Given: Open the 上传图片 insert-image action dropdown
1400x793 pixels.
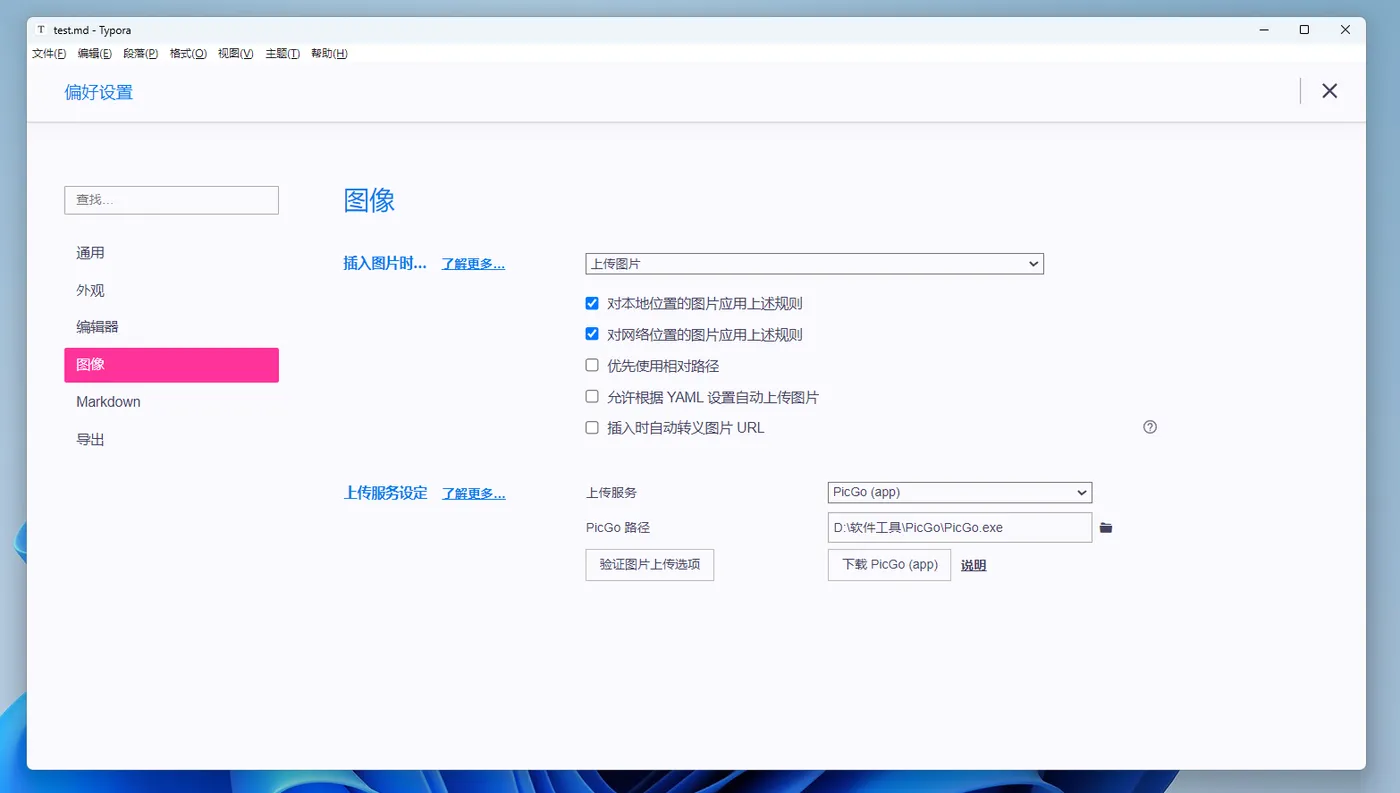Looking at the screenshot, I should point(814,264).
